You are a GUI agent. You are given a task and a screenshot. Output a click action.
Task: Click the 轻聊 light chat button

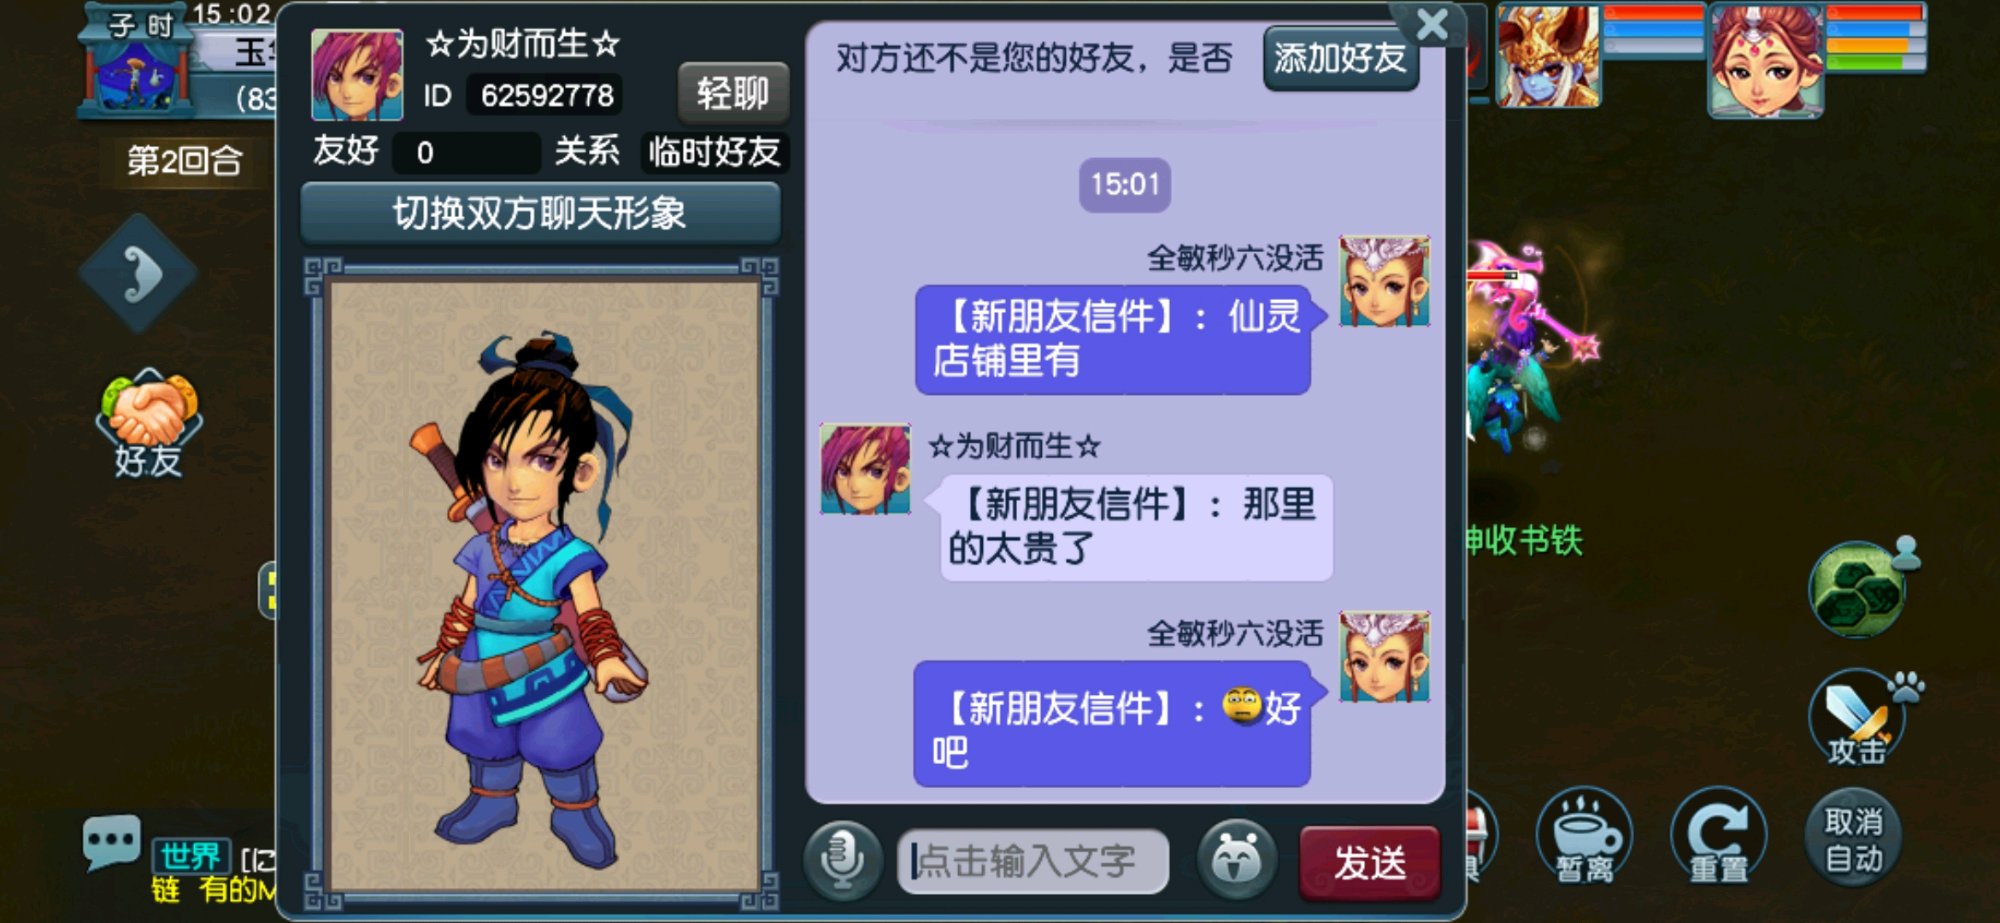click(x=733, y=94)
